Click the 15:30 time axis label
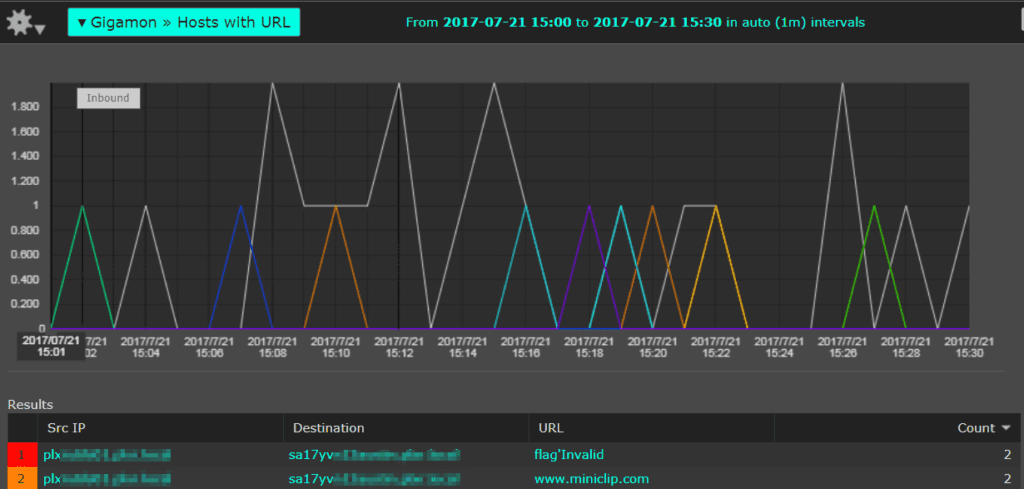The height and width of the screenshot is (489, 1024). [969, 347]
